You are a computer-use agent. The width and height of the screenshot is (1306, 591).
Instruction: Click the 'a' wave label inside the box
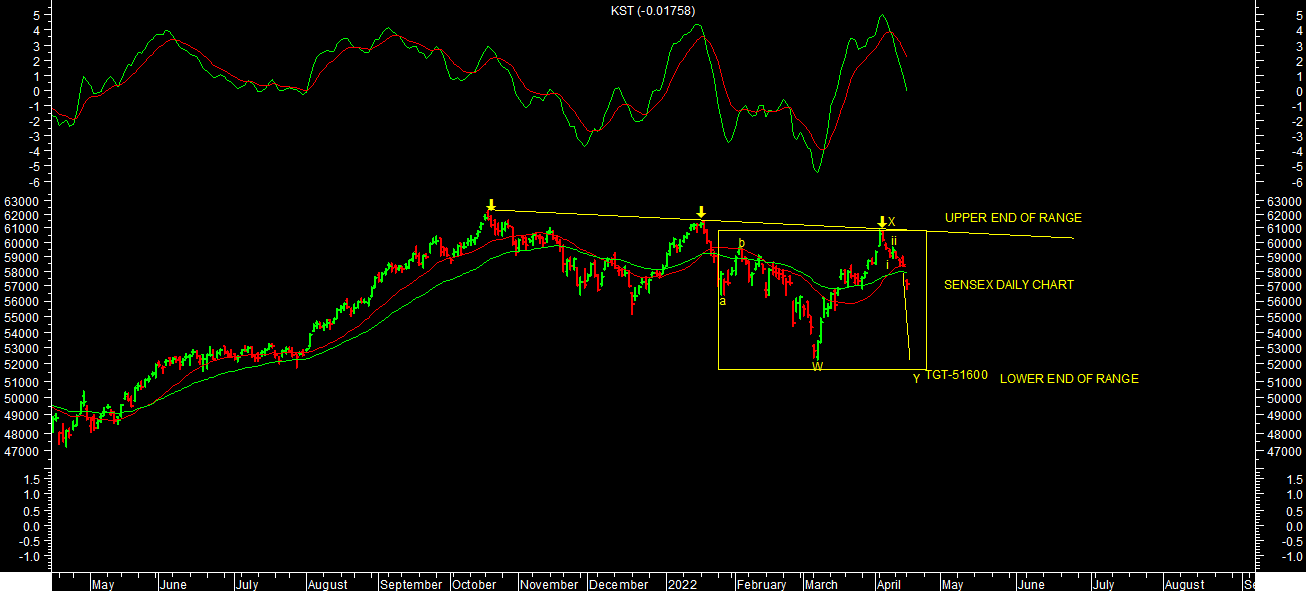point(723,300)
